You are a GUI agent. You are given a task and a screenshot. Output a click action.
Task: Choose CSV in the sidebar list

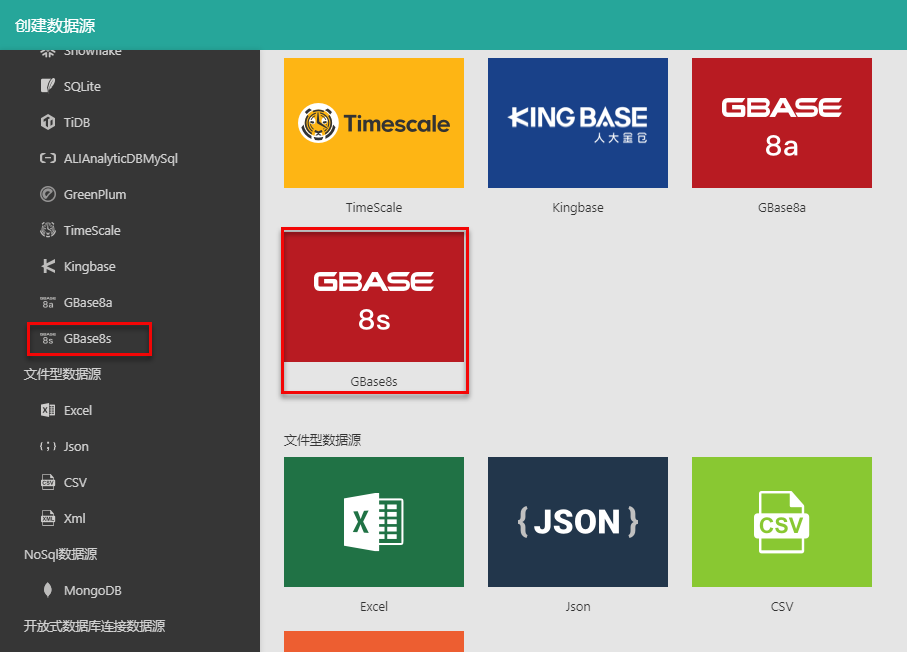(75, 482)
